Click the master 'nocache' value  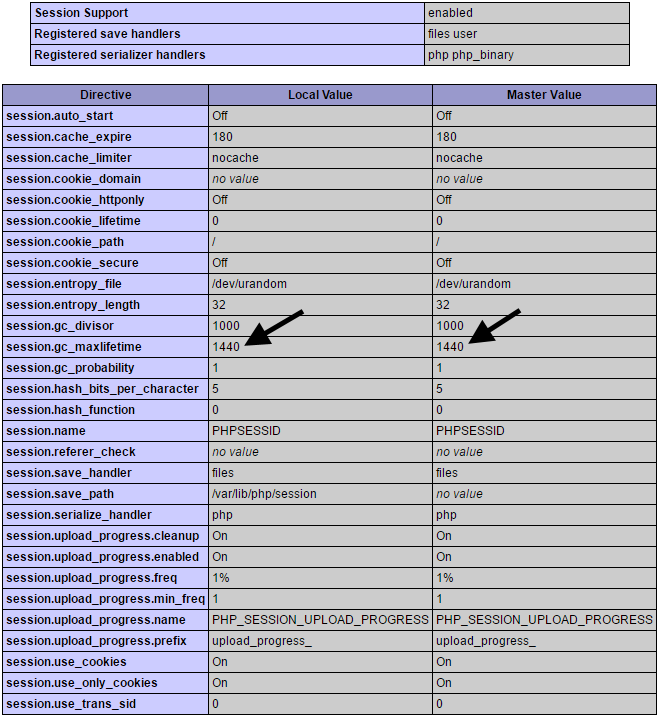[x=459, y=158]
